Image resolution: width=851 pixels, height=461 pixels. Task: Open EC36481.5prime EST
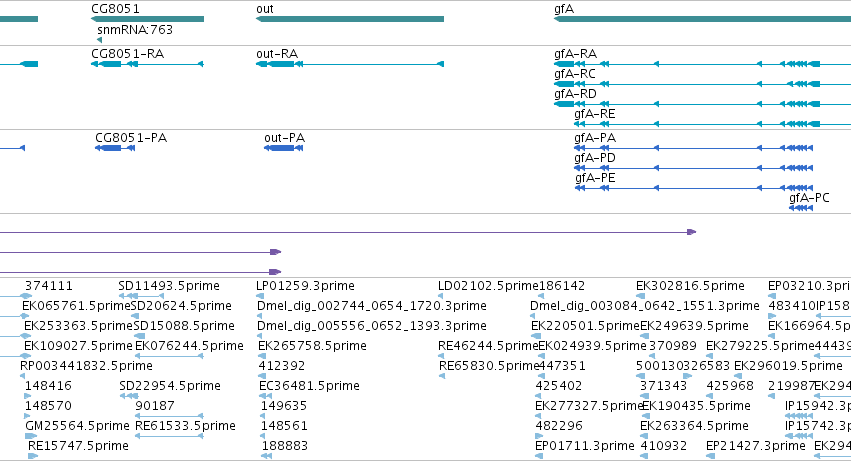[x=309, y=387]
